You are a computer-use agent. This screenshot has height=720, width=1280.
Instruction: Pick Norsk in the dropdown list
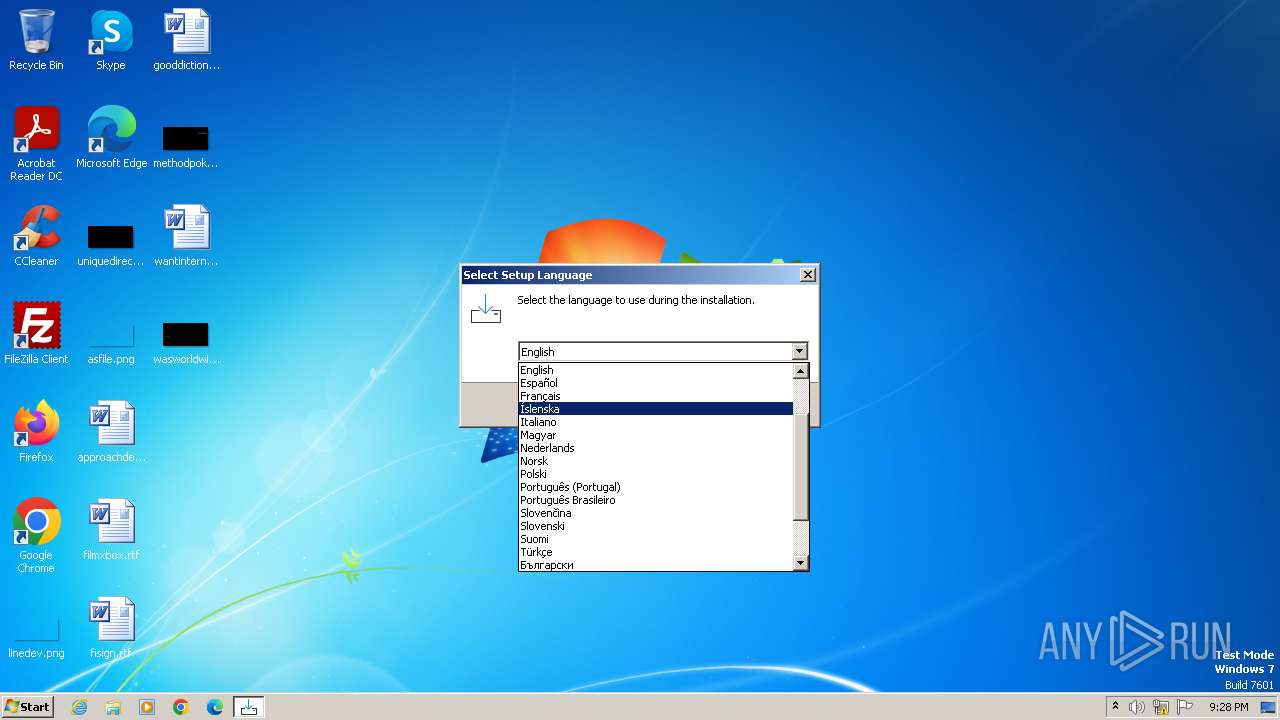(x=655, y=461)
